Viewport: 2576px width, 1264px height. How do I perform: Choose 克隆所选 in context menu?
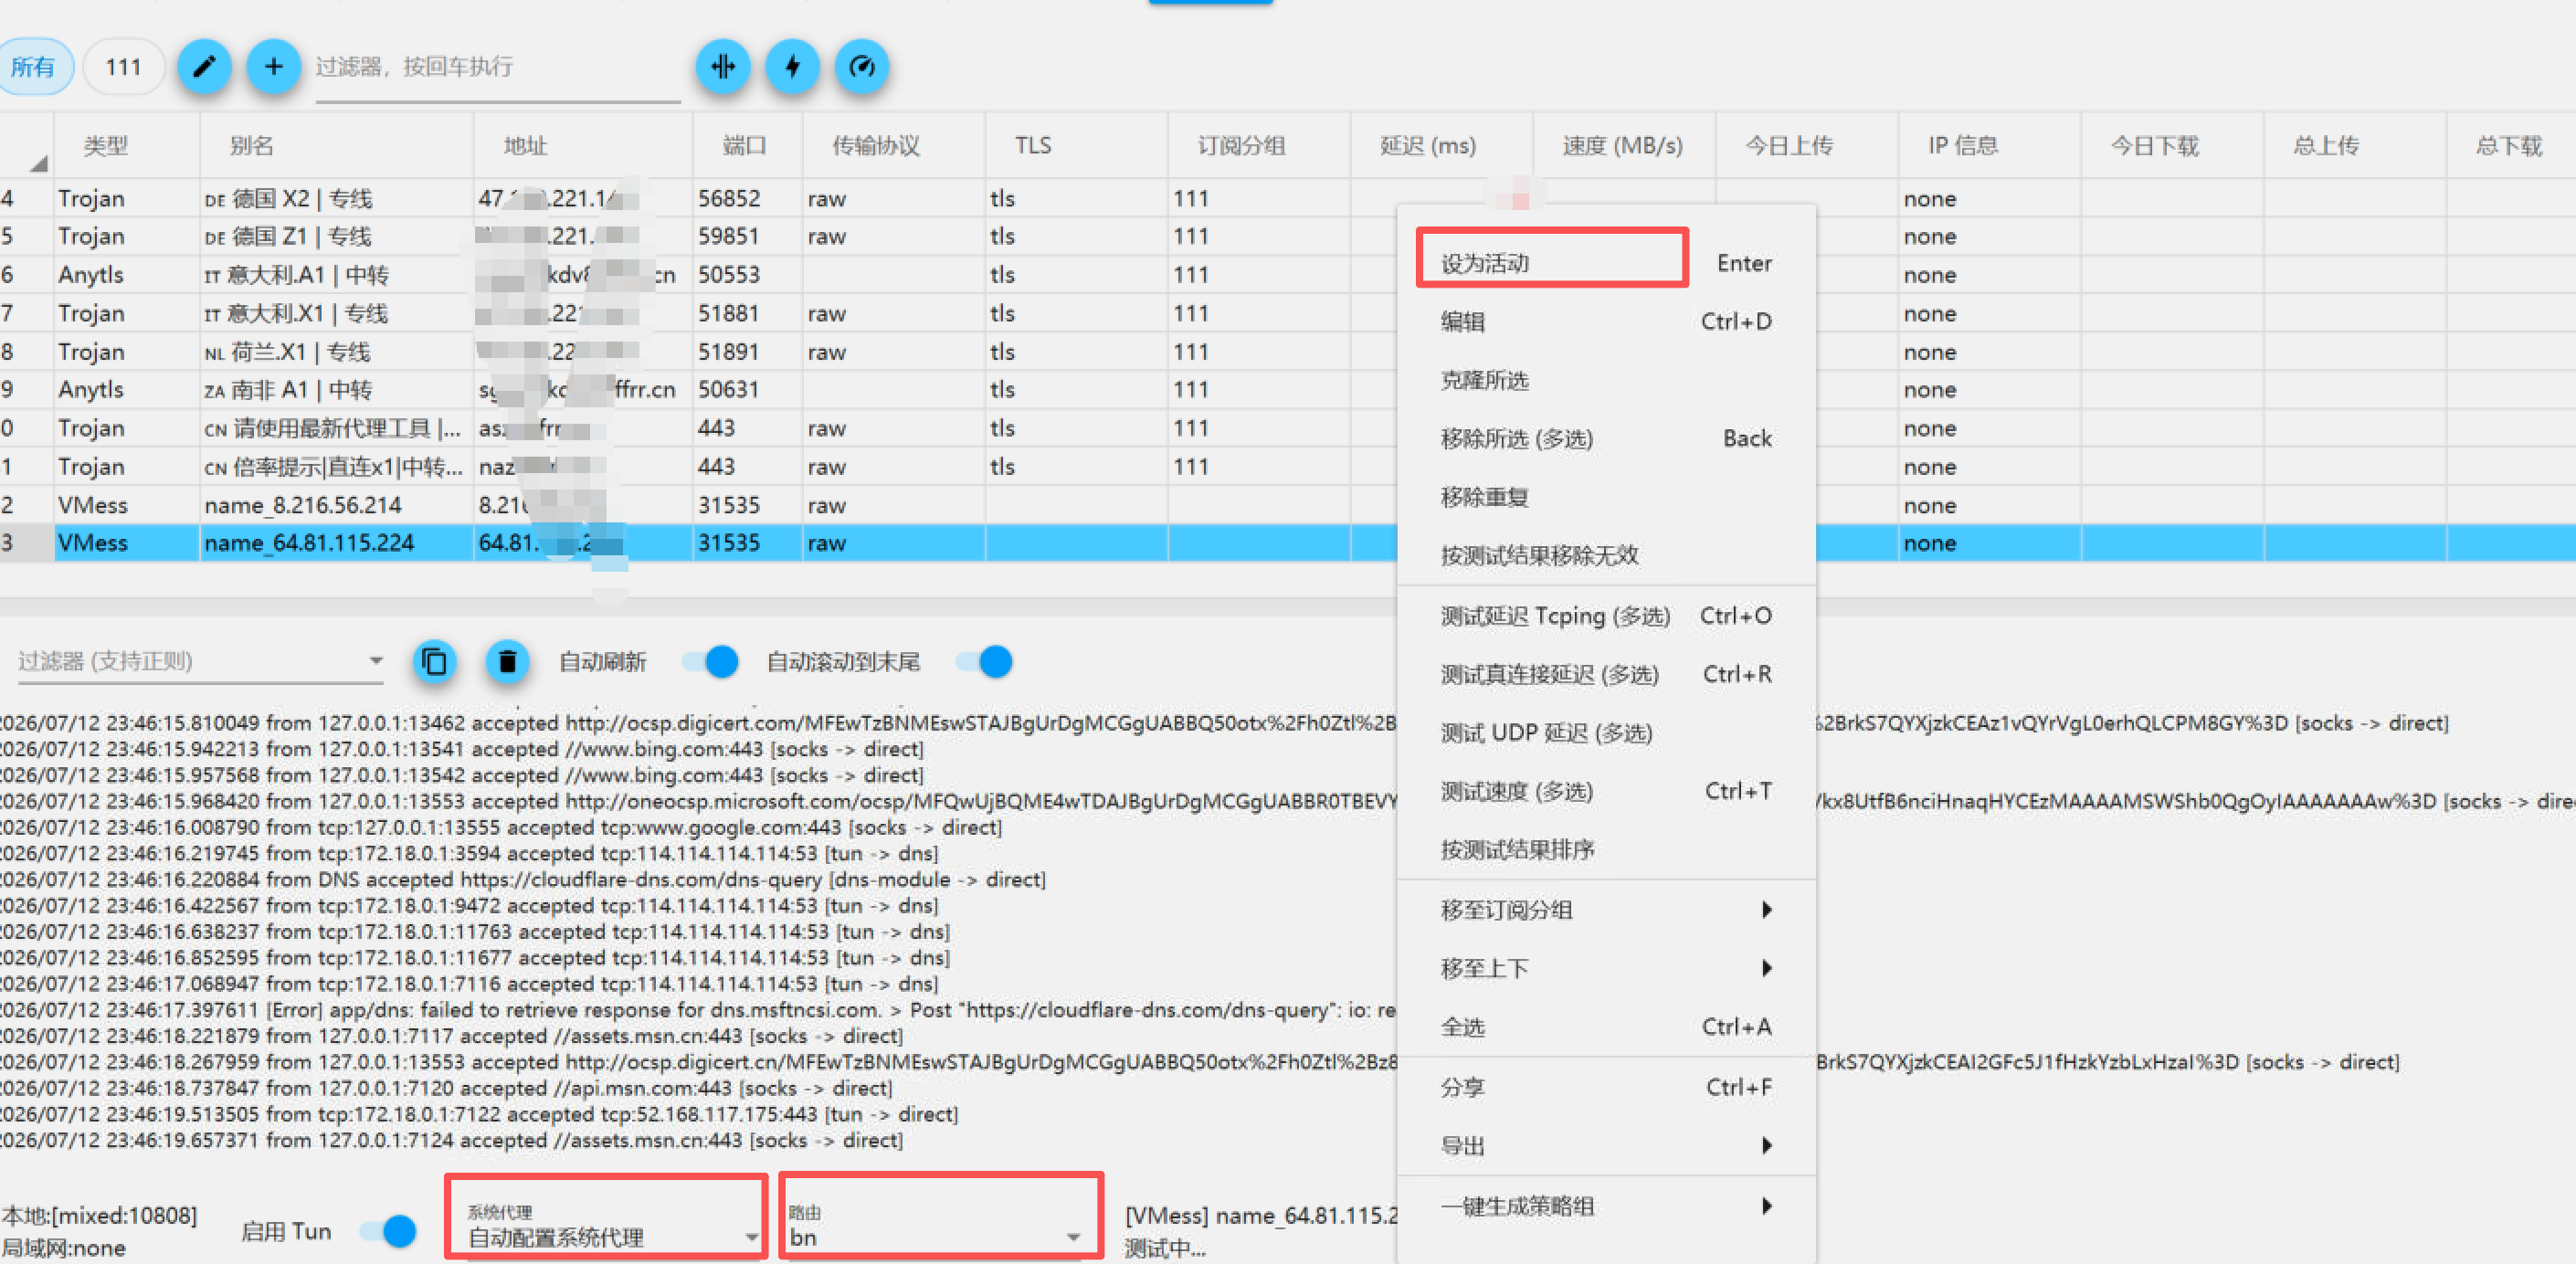1606,380
